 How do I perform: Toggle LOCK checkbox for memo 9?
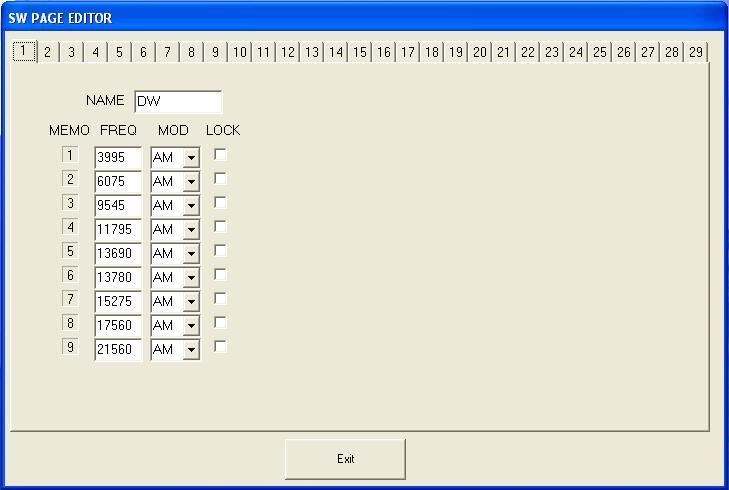(221, 347)
